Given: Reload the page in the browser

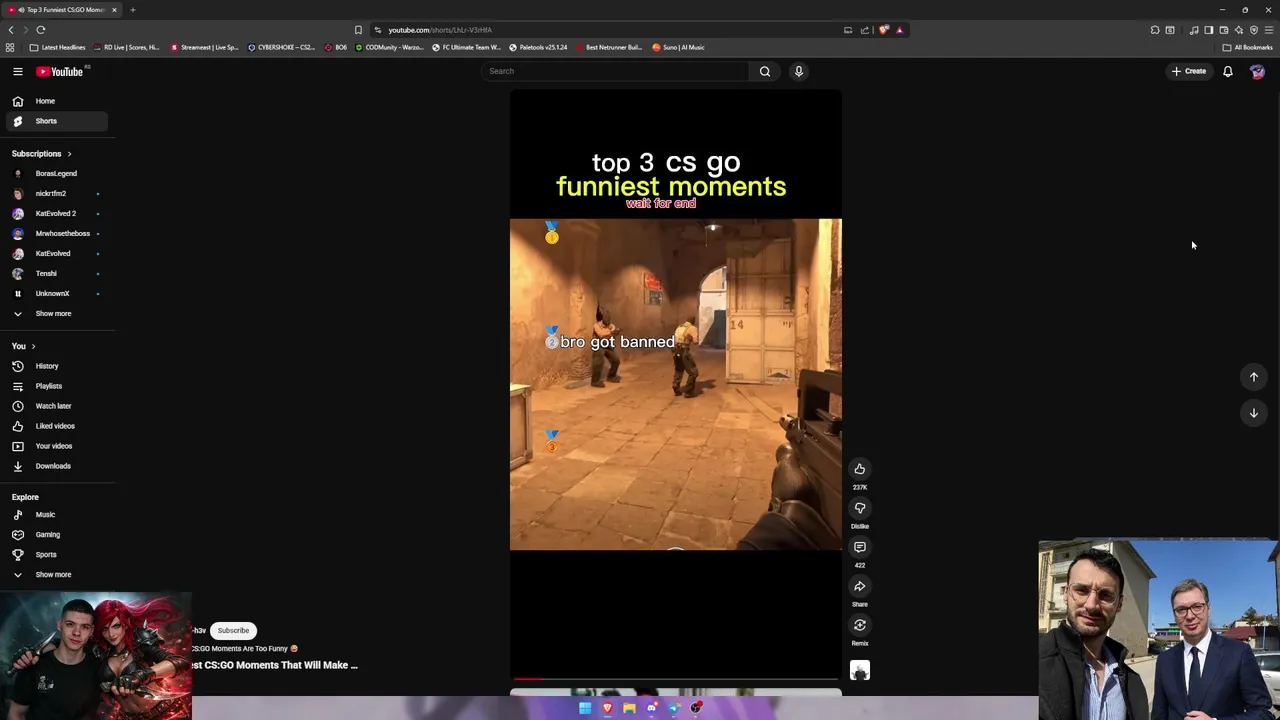Looking at the screenshot, I should pos(41,30).
